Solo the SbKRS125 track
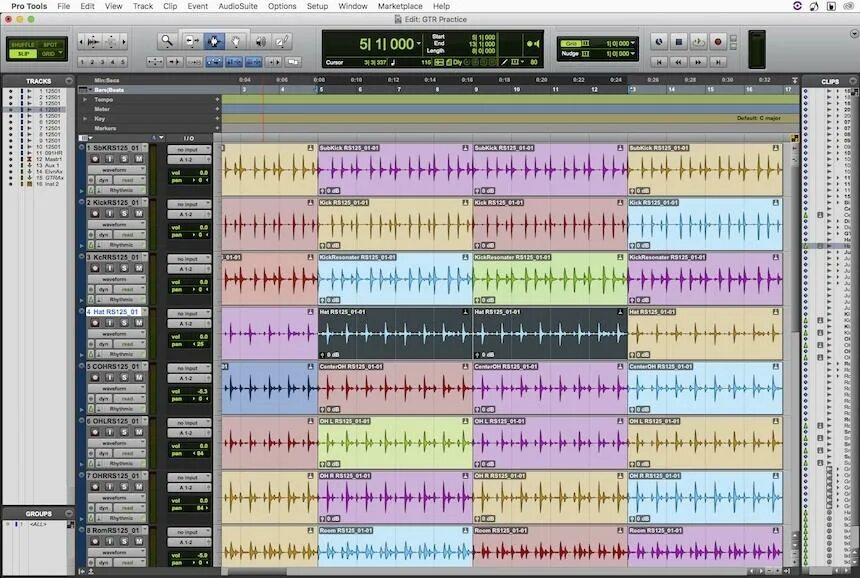The width and height of the screenshot is (860, 578). [125, 159]
